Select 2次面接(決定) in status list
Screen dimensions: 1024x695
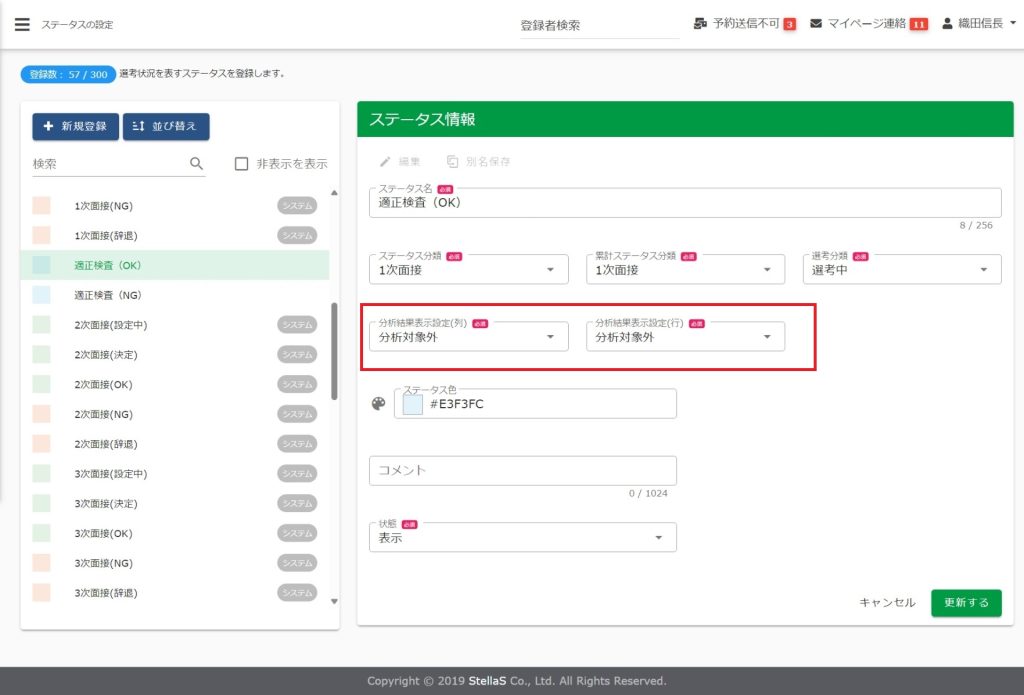coord(106,355)
